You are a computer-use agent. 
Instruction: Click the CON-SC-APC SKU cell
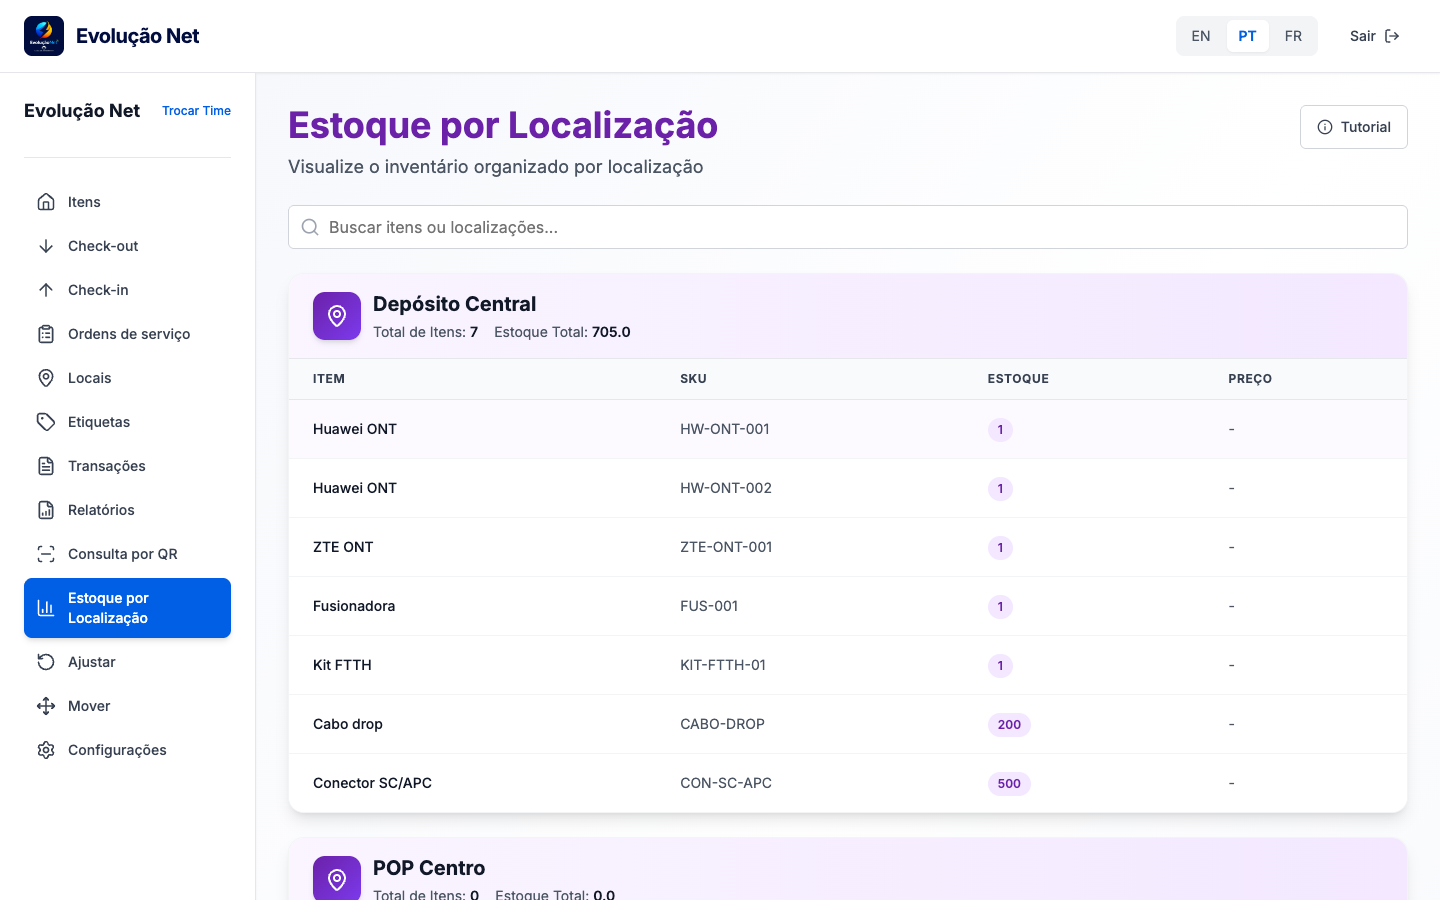tap(726, 783)
